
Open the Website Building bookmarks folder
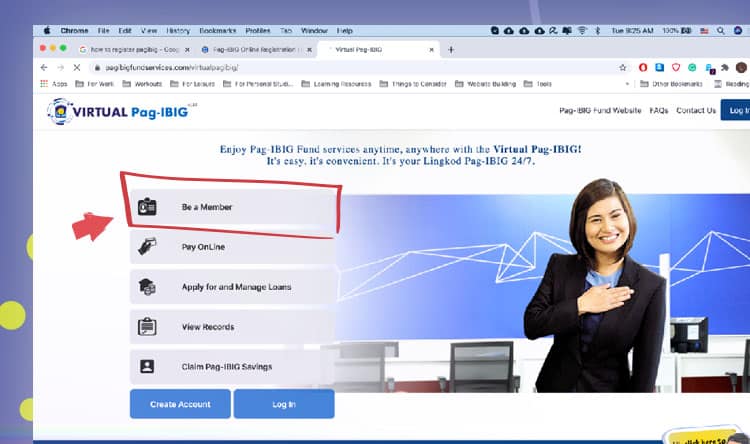tap(485, 84)
